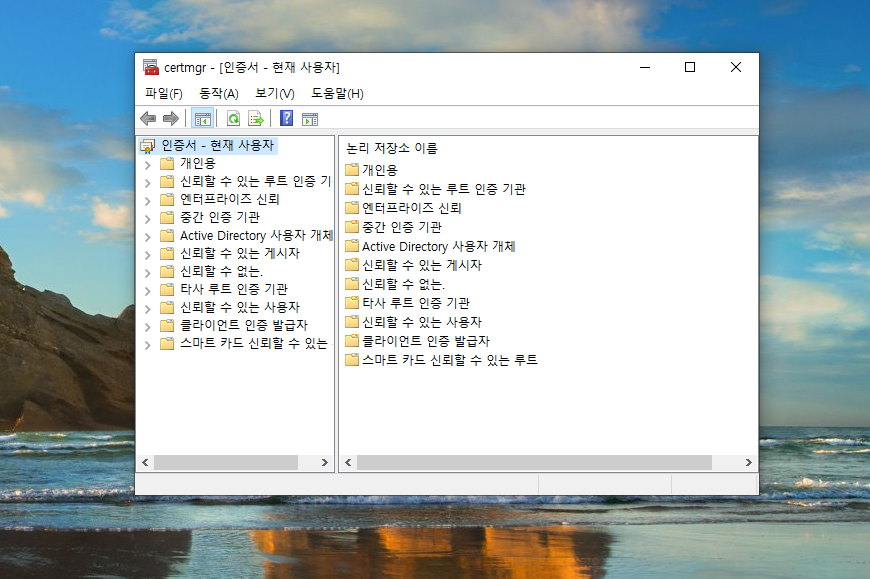870x579 pixels.
Task: Click the 논리 저장소 이름 column header
Action: coord(393,147)
